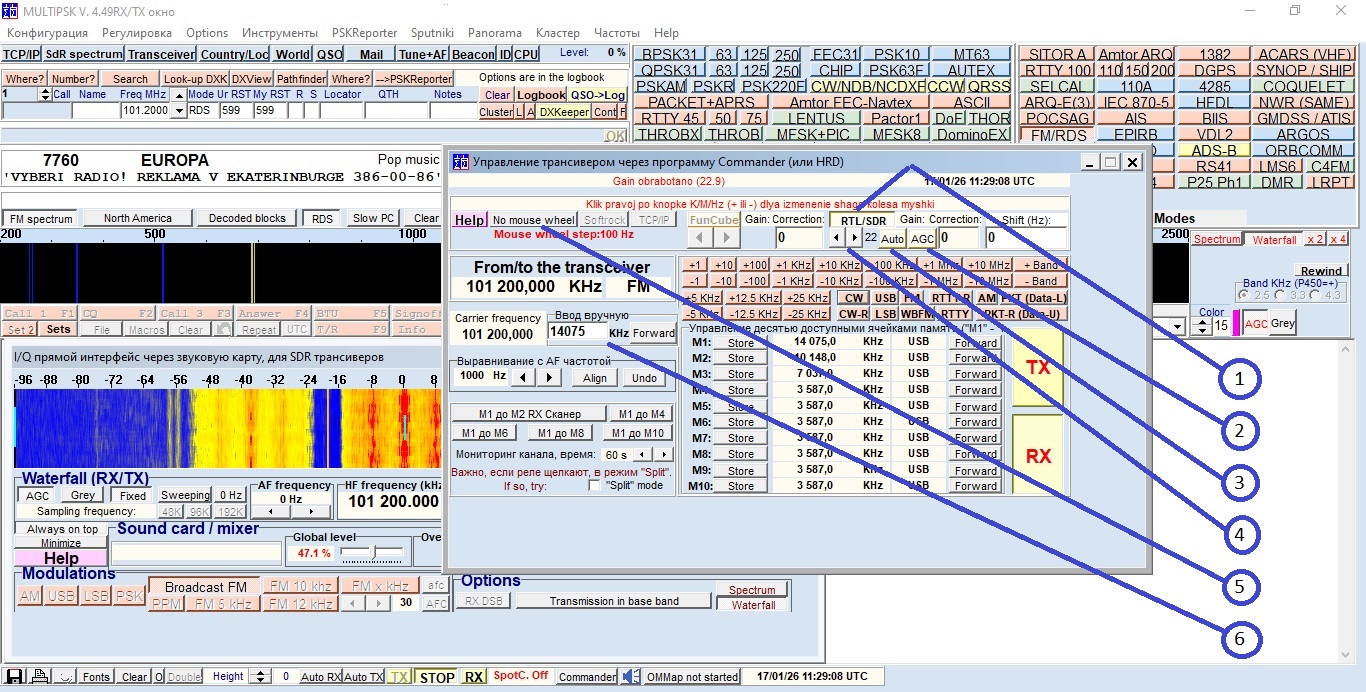Click the Height up stepper arrow in bottom bar

[258, 674]
